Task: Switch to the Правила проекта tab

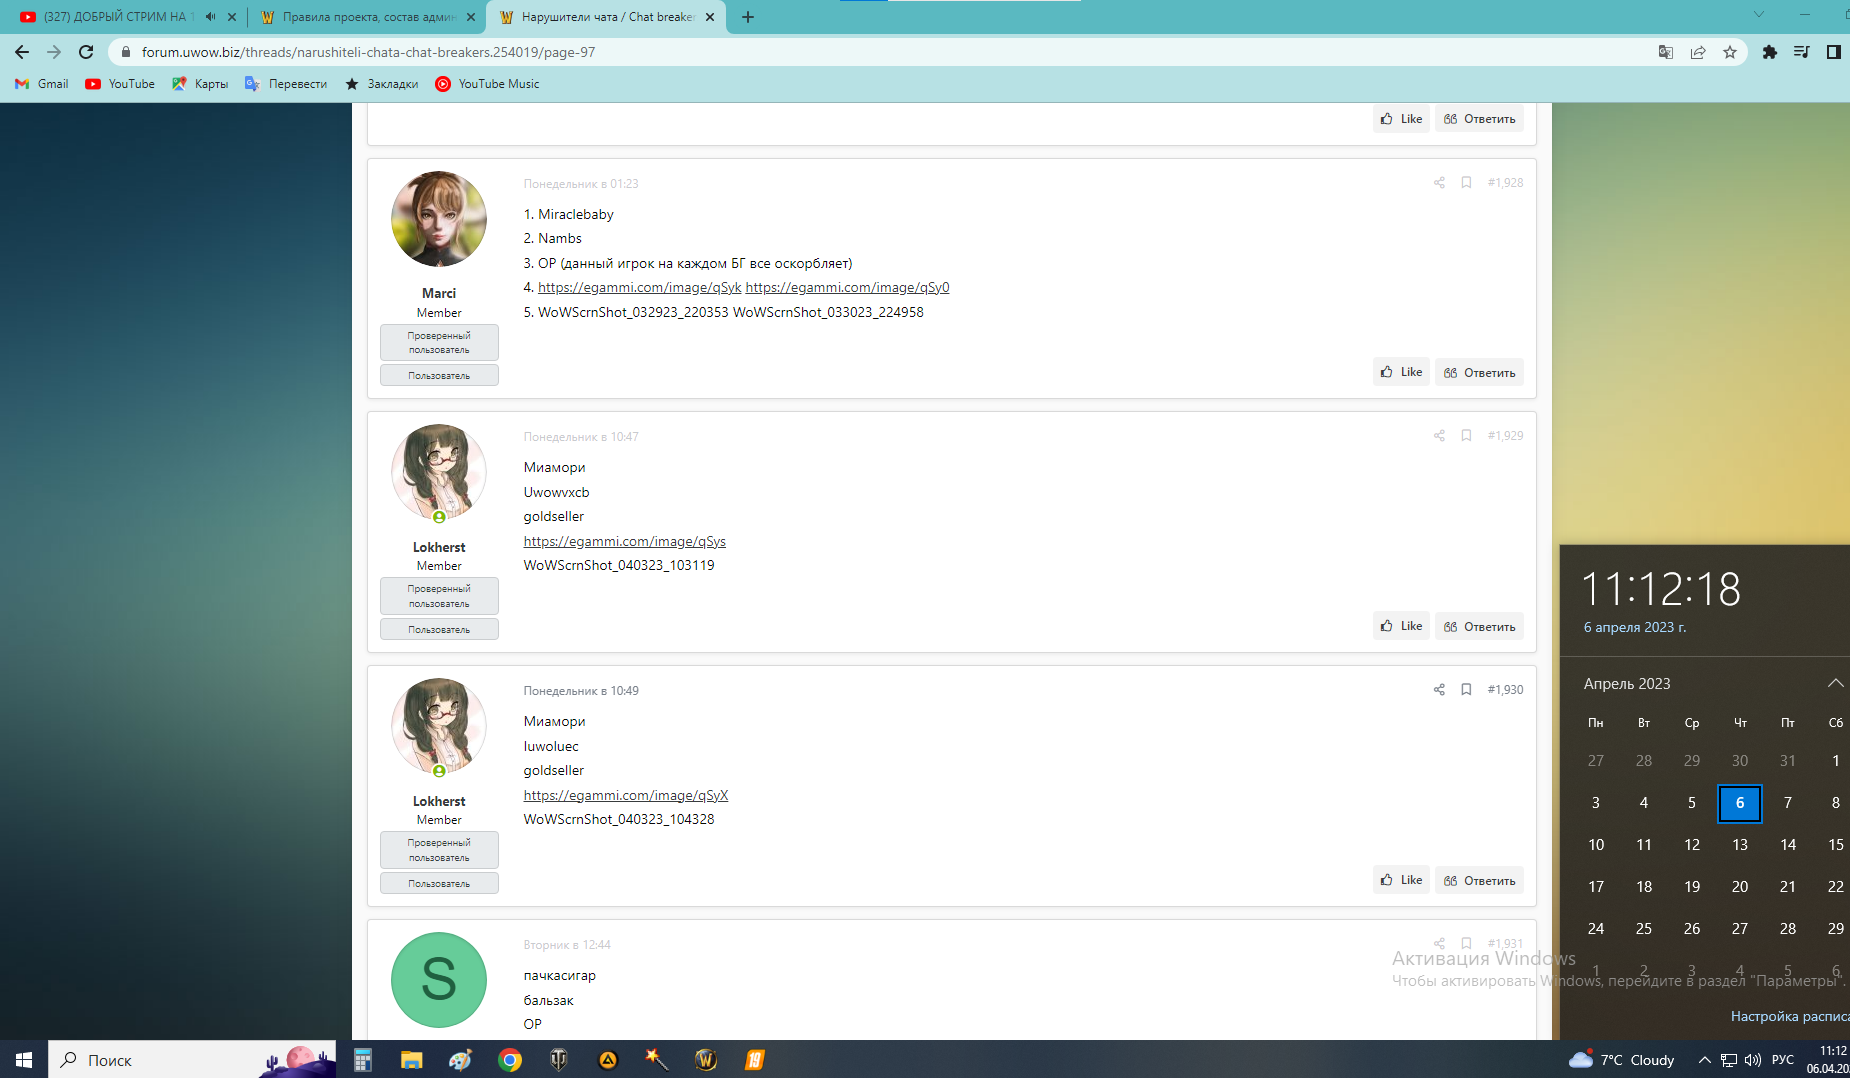Action: click(x=367, y=17)
